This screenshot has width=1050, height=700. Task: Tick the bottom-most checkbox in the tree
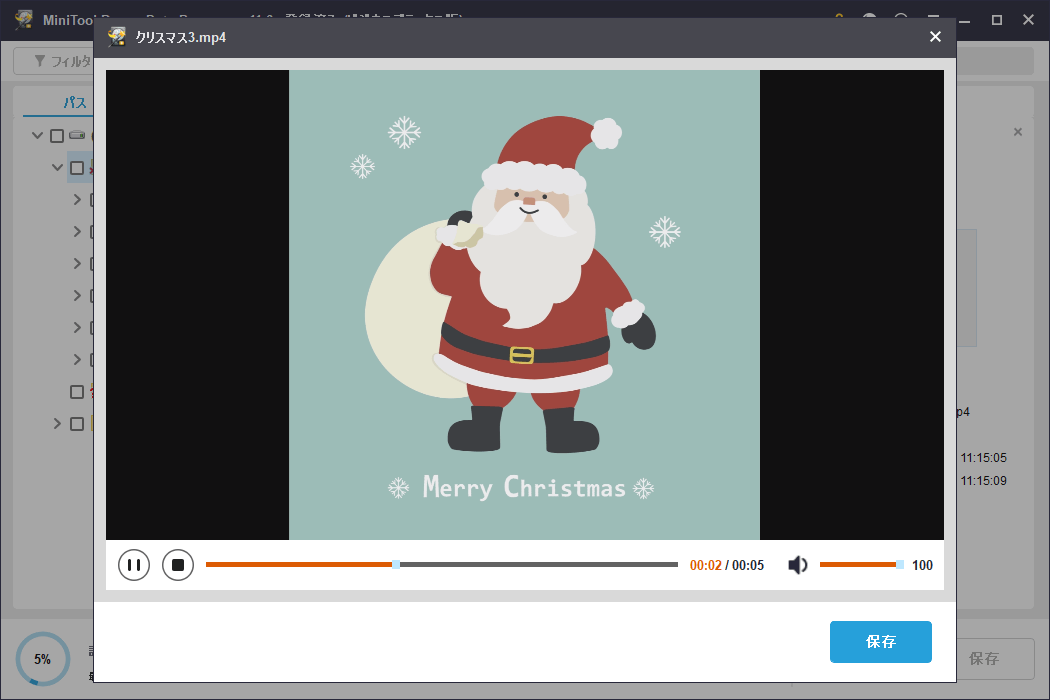(77, 424)
